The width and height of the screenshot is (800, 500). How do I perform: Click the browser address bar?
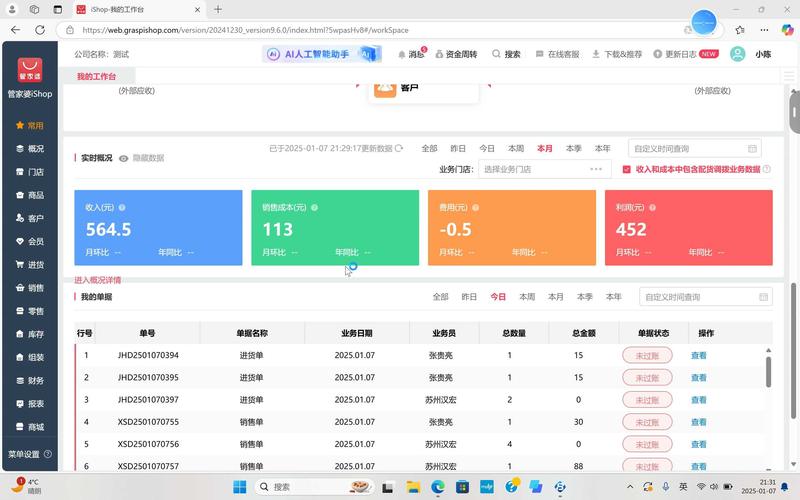click(x=378, y=30)
